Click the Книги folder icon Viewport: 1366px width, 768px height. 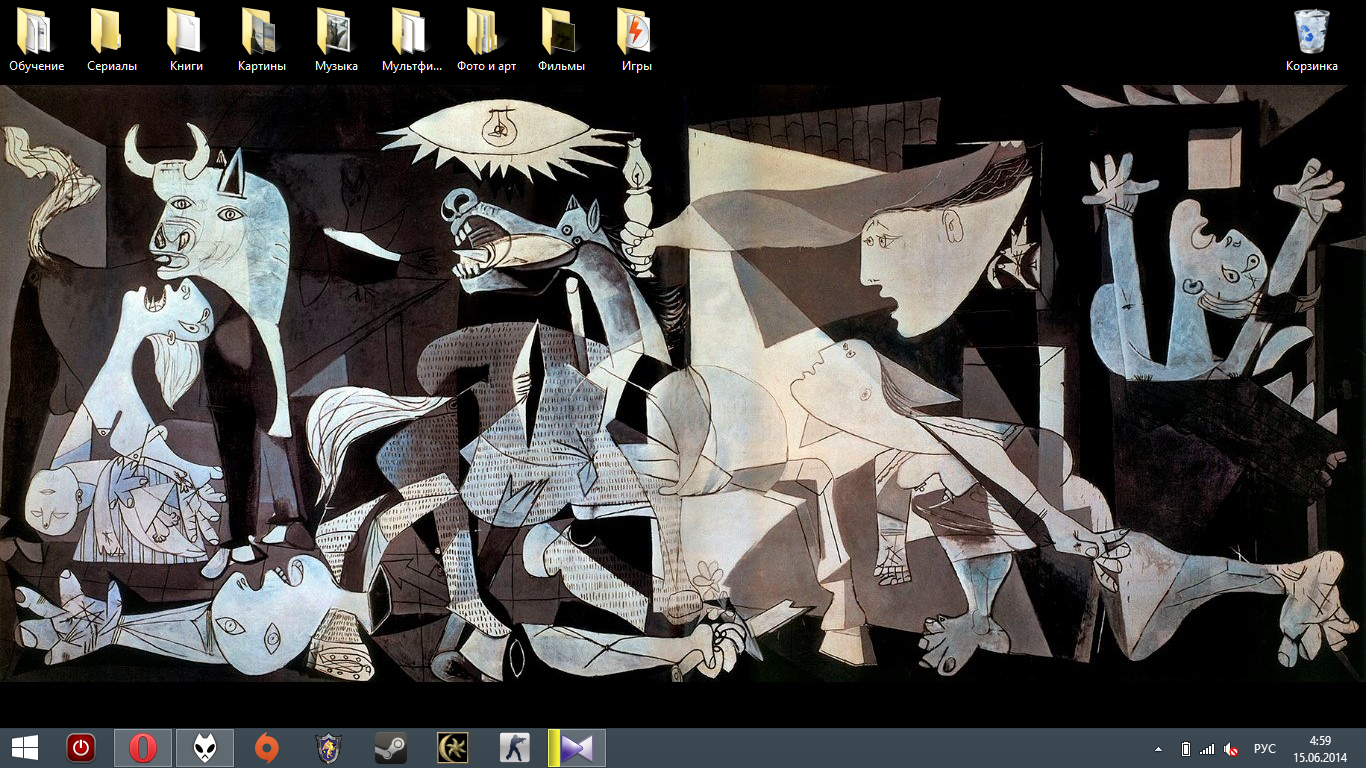click(186, 40)
